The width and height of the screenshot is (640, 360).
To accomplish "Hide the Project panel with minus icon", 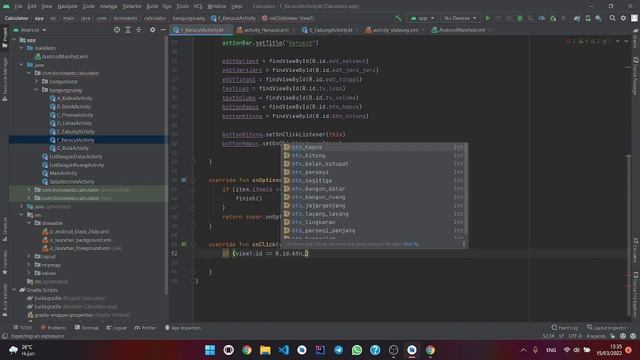I will click(163, 30).
